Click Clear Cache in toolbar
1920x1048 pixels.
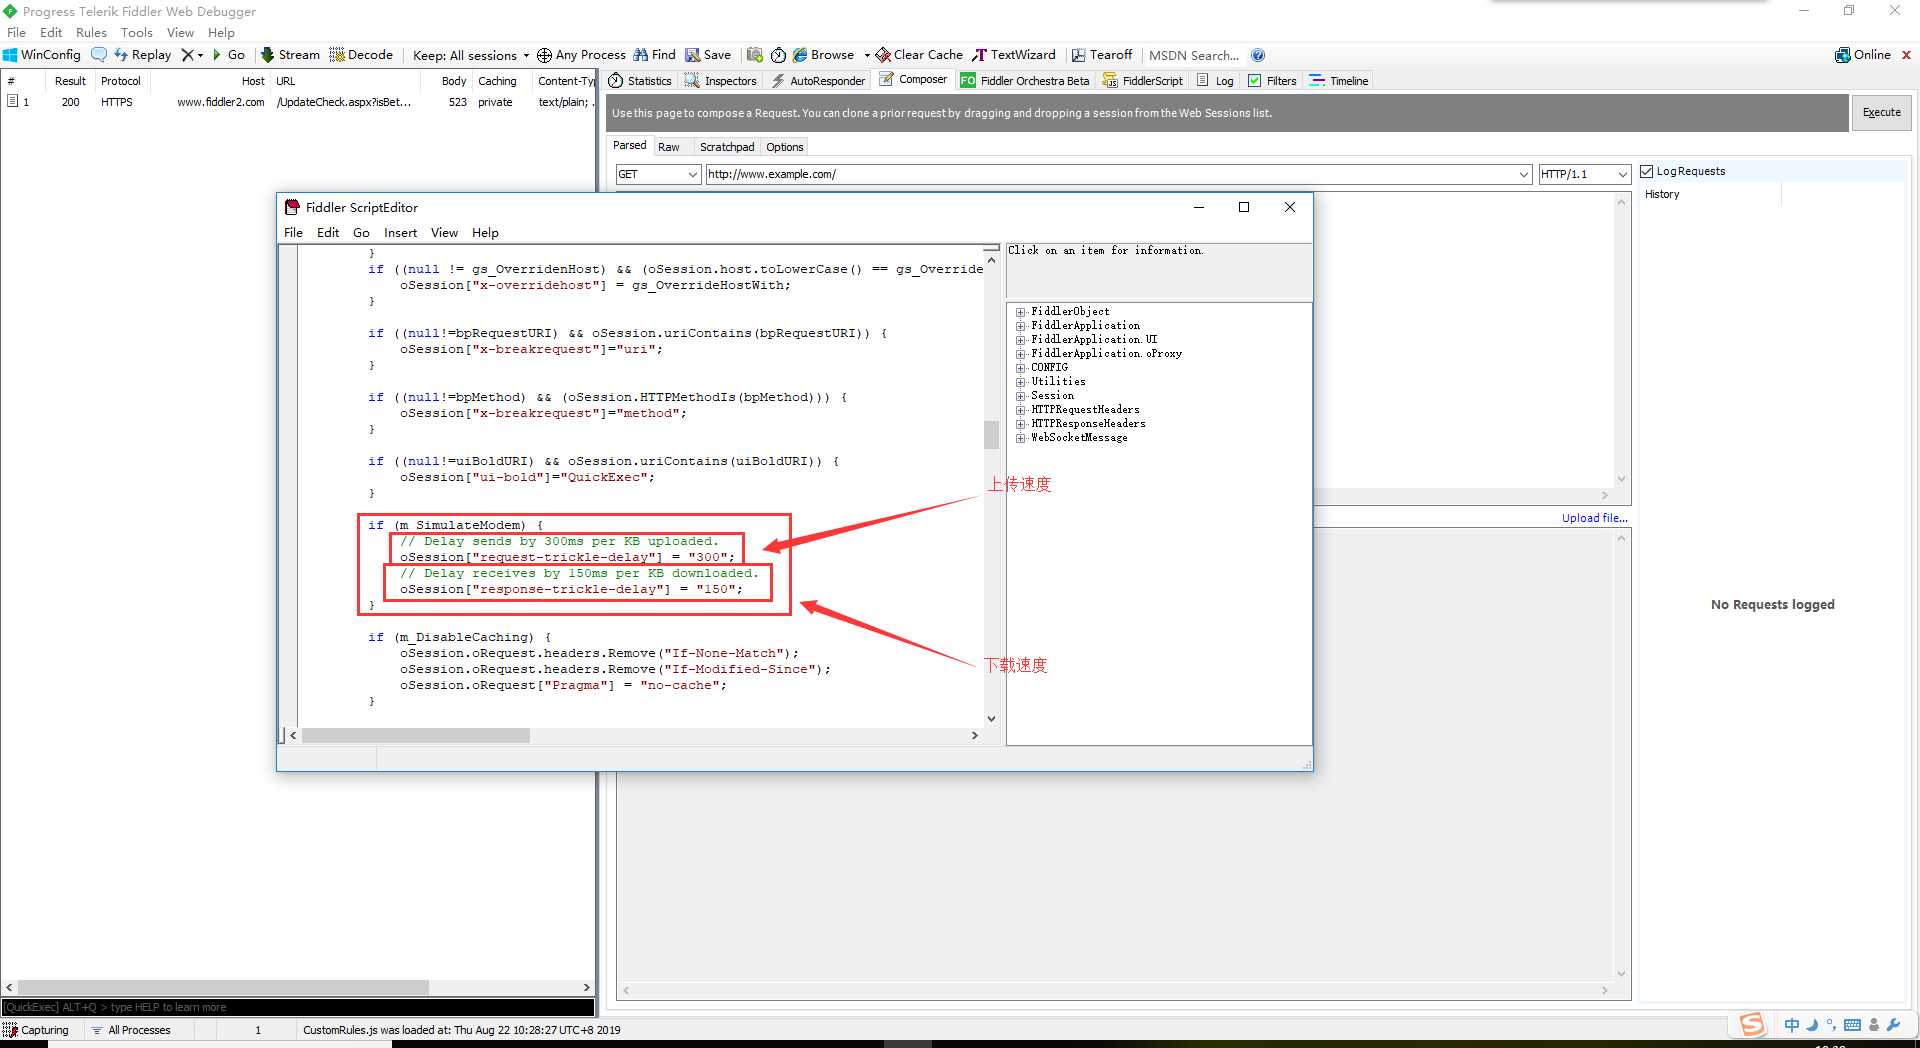click(x=919, y=55)
